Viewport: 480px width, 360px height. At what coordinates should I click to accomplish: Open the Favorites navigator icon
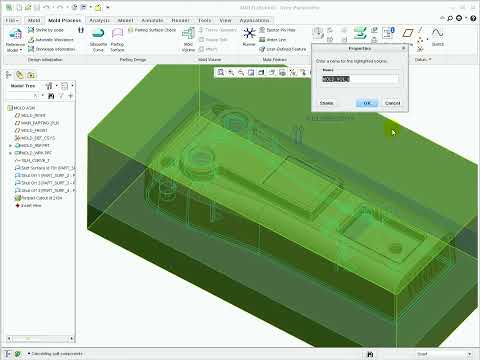coord(31,75)
